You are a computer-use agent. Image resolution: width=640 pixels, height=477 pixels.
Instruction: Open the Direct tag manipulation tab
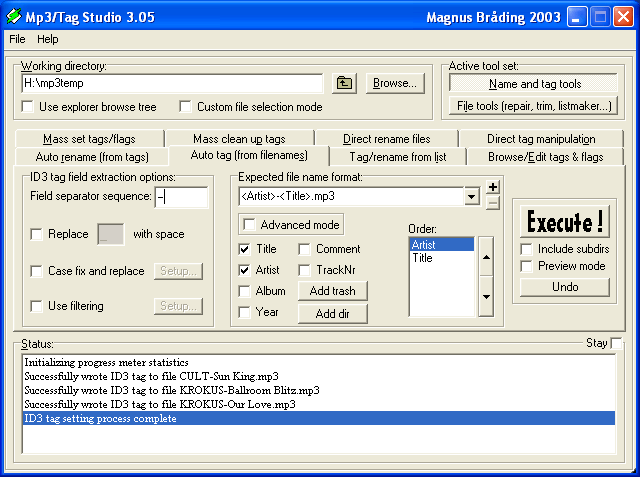(x=541, y=139)
